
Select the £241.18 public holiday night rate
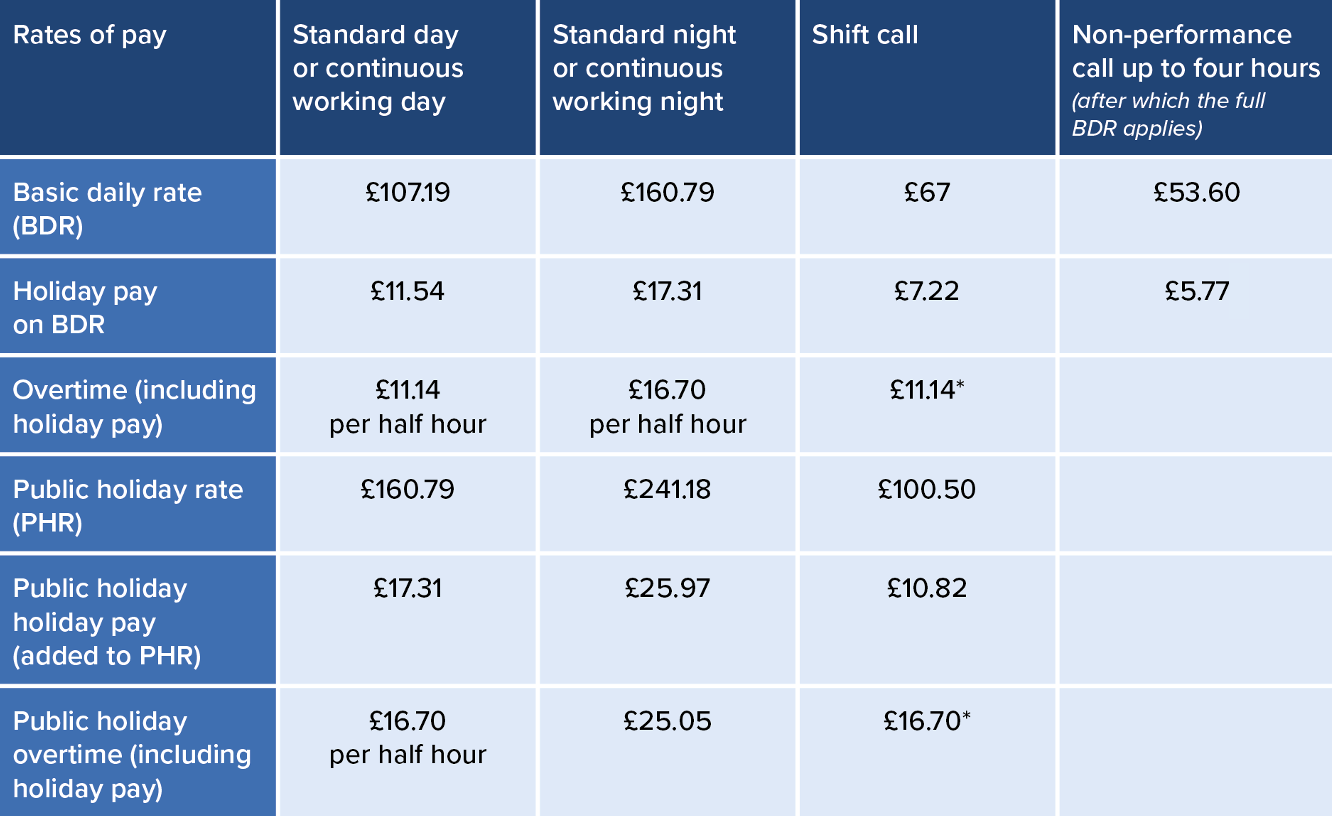(668, 490)
